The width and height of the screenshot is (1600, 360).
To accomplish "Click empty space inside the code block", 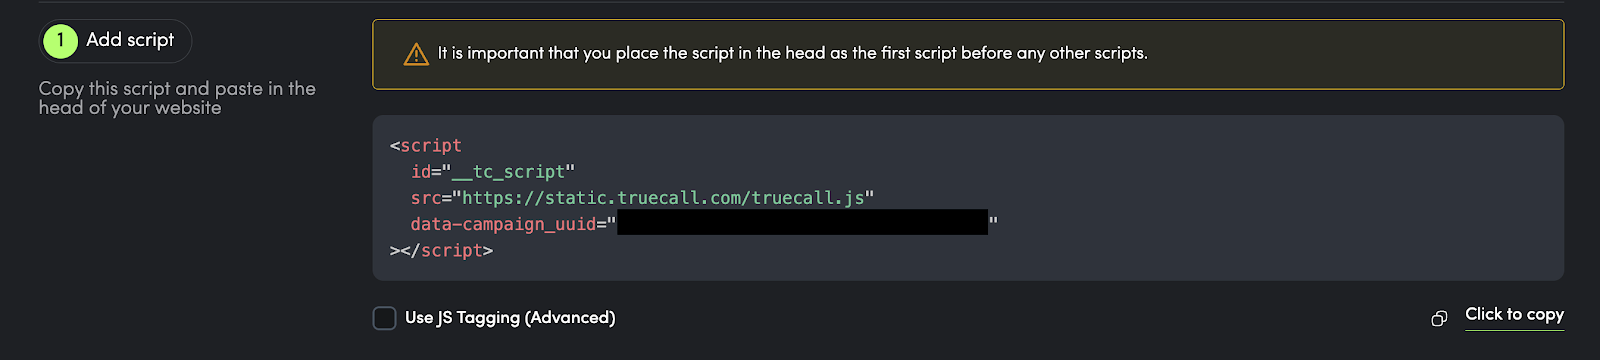I will [x=1250, y=200].
